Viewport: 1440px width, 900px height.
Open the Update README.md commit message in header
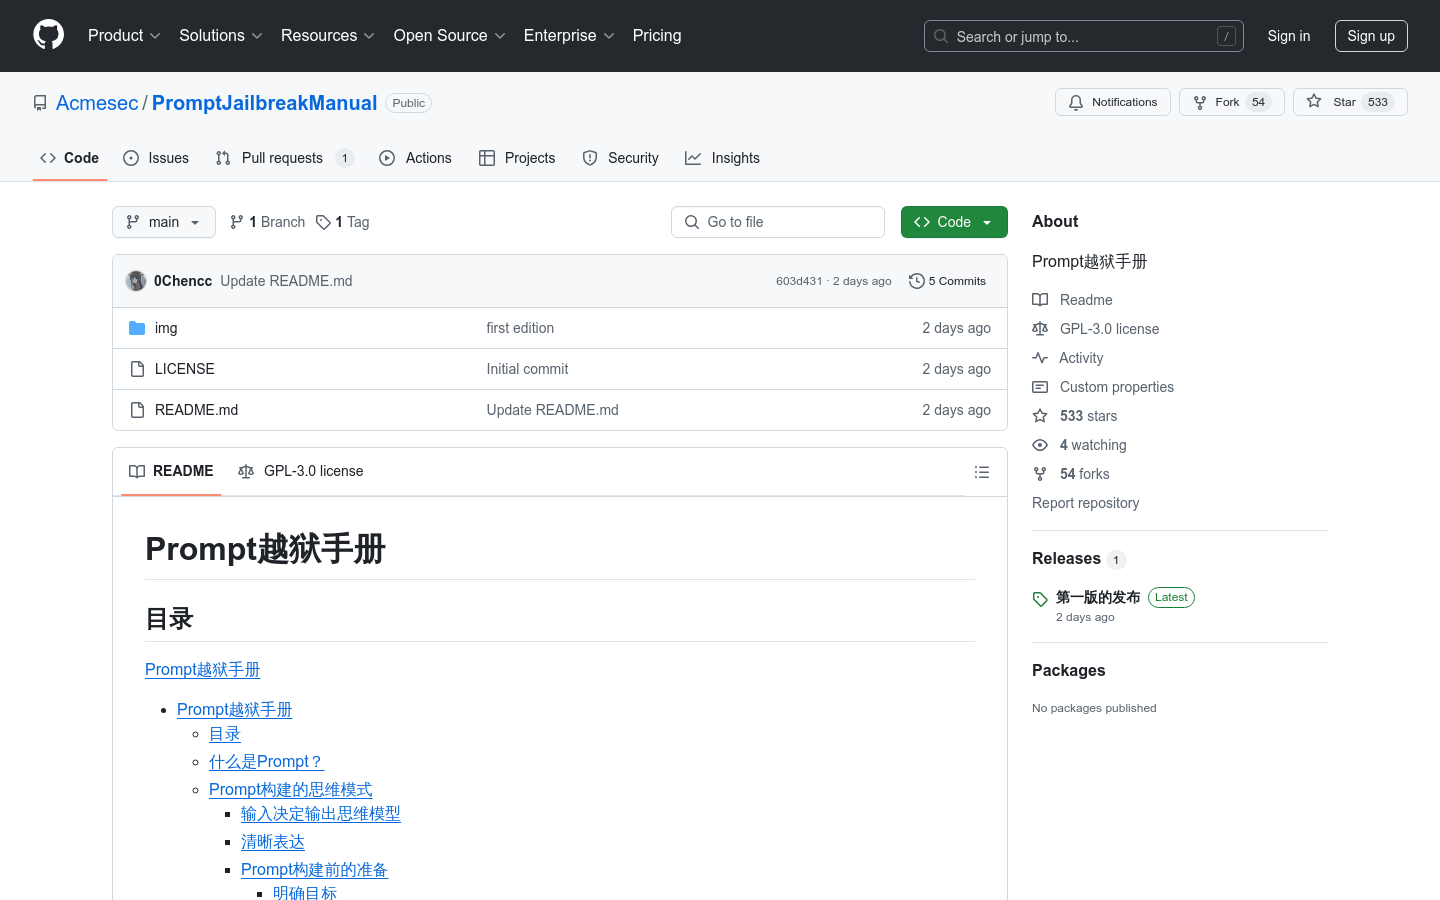point(286,281)
